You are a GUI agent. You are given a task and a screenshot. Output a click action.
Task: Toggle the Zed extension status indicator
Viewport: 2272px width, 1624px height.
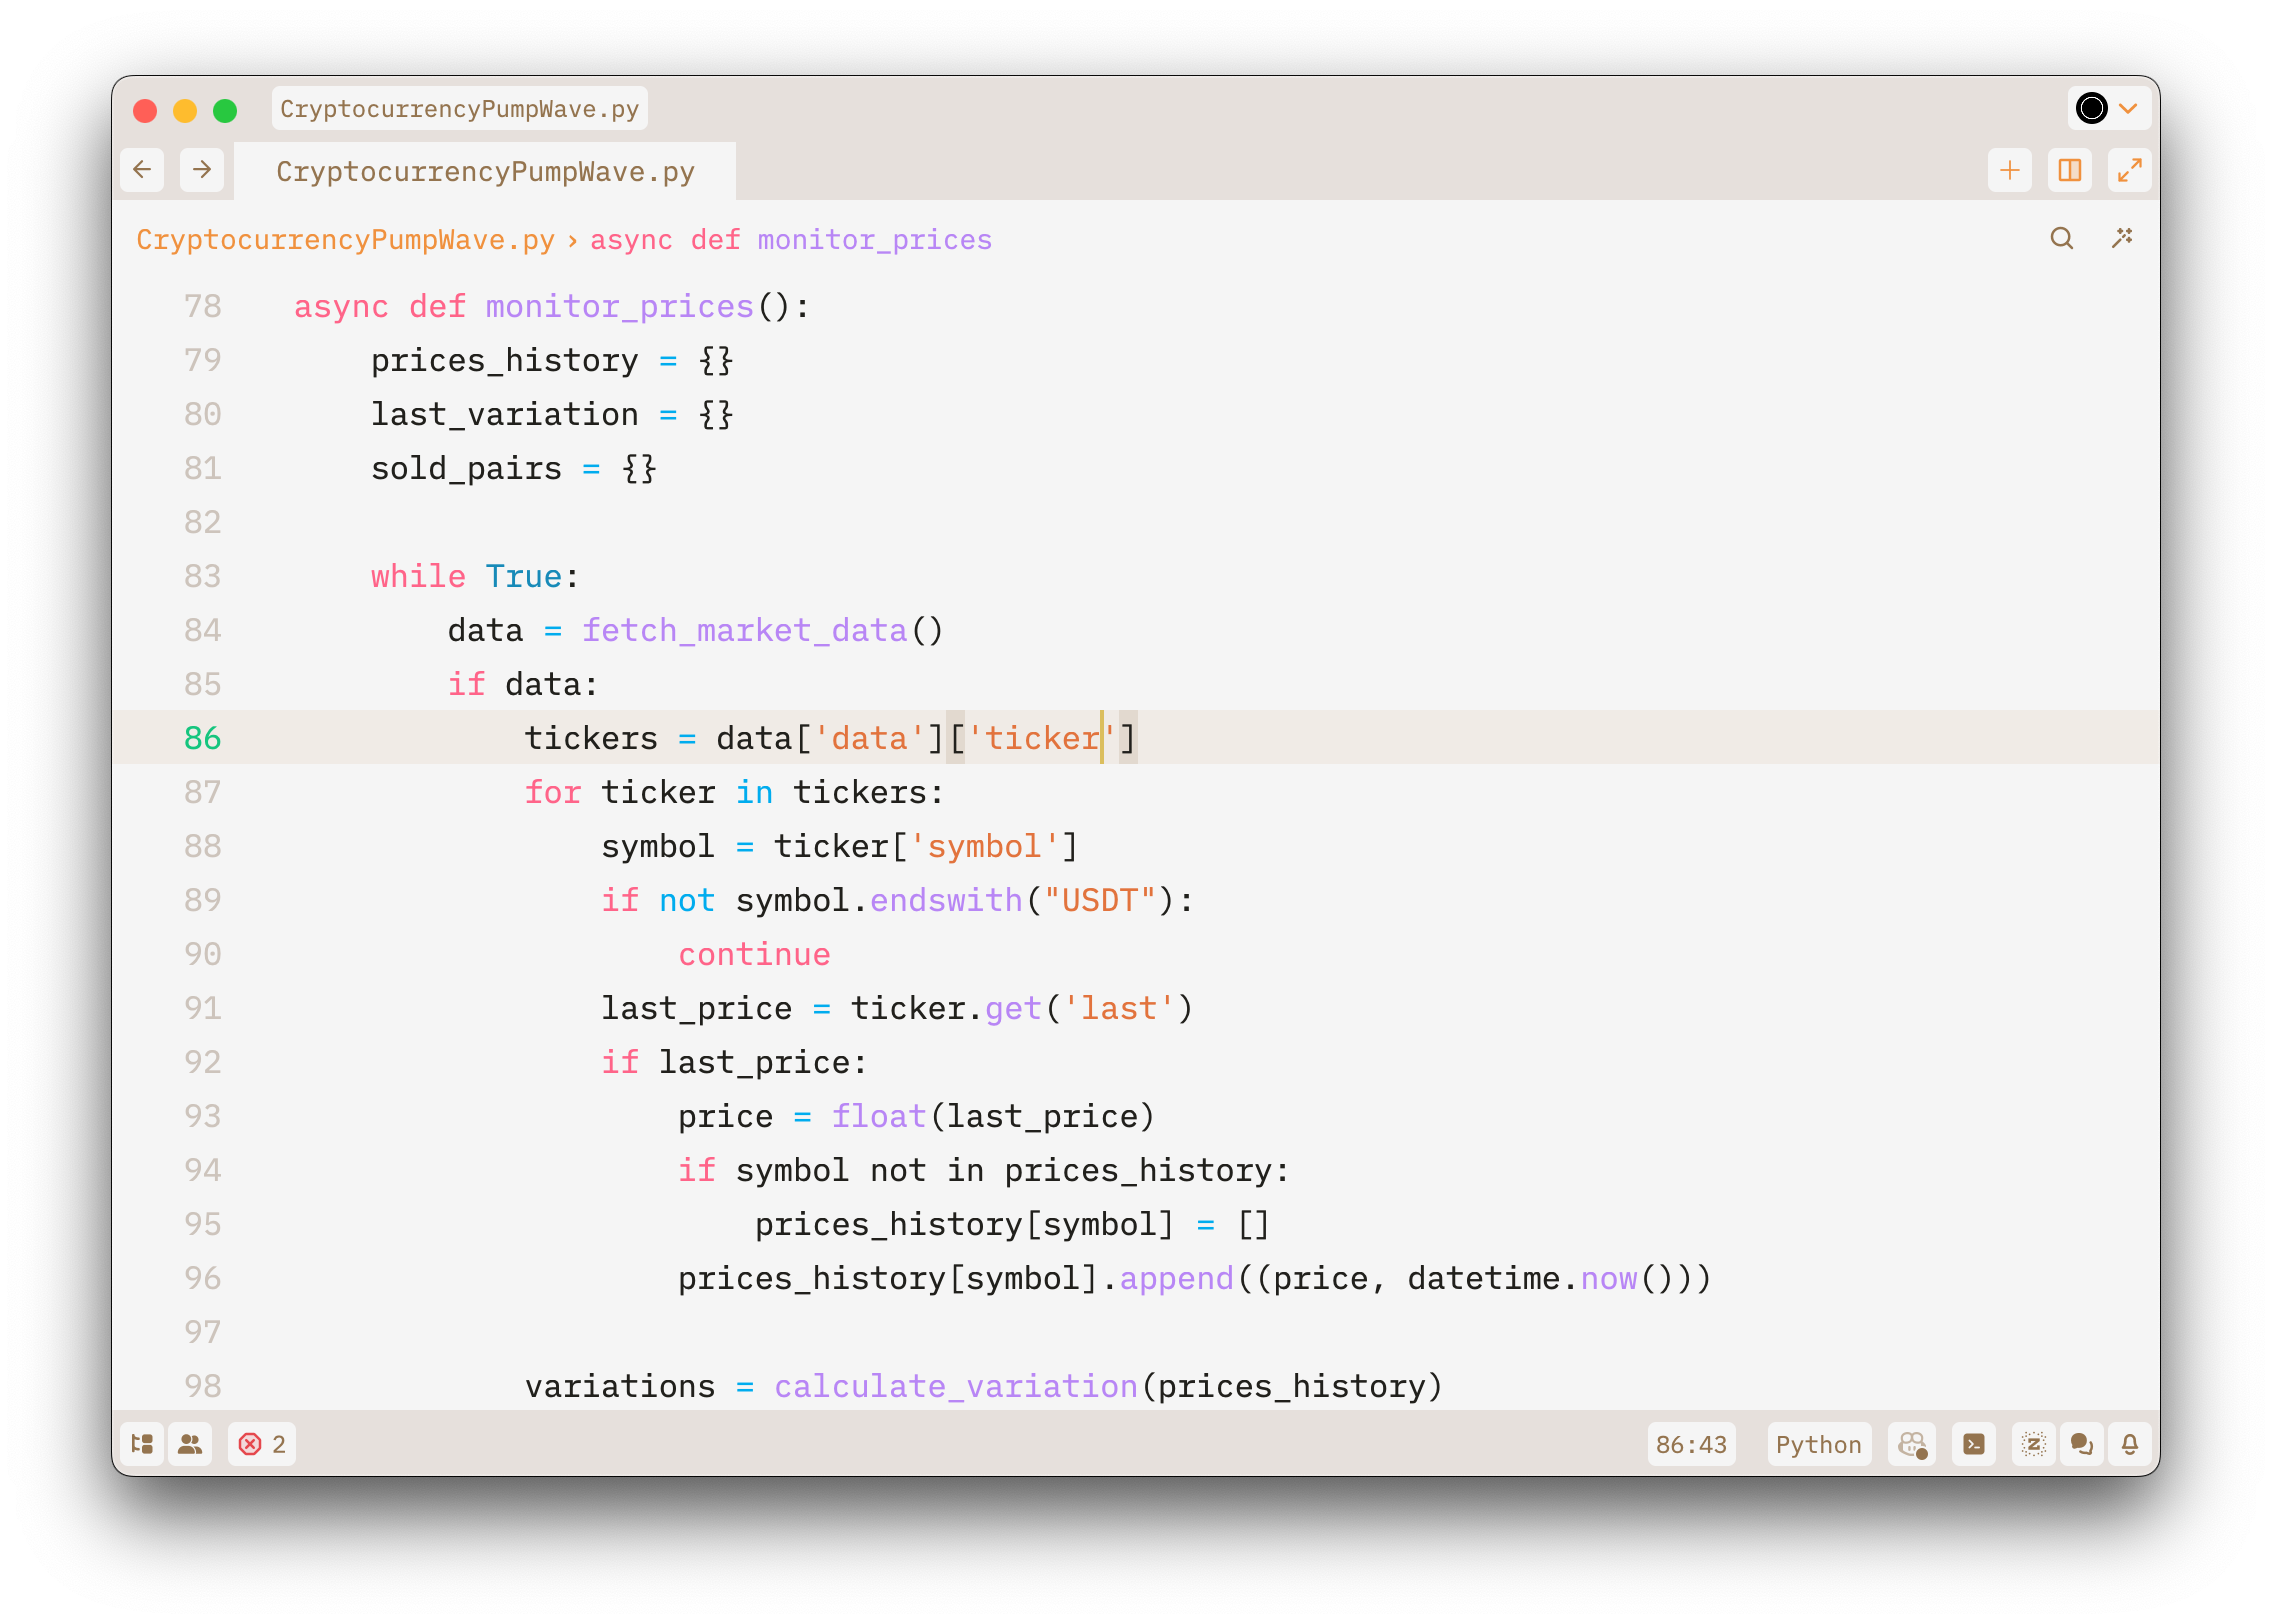(x=2034, y=1443)
